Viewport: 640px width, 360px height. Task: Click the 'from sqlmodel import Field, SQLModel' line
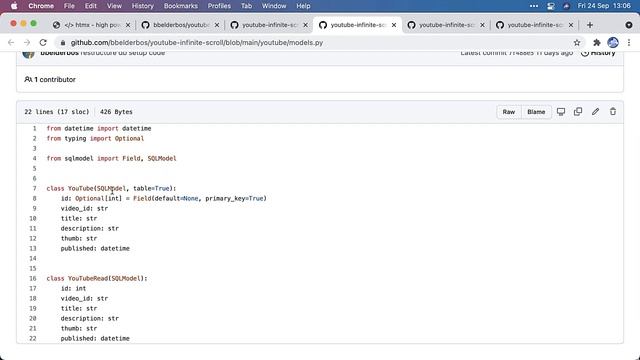pos(111,158)
